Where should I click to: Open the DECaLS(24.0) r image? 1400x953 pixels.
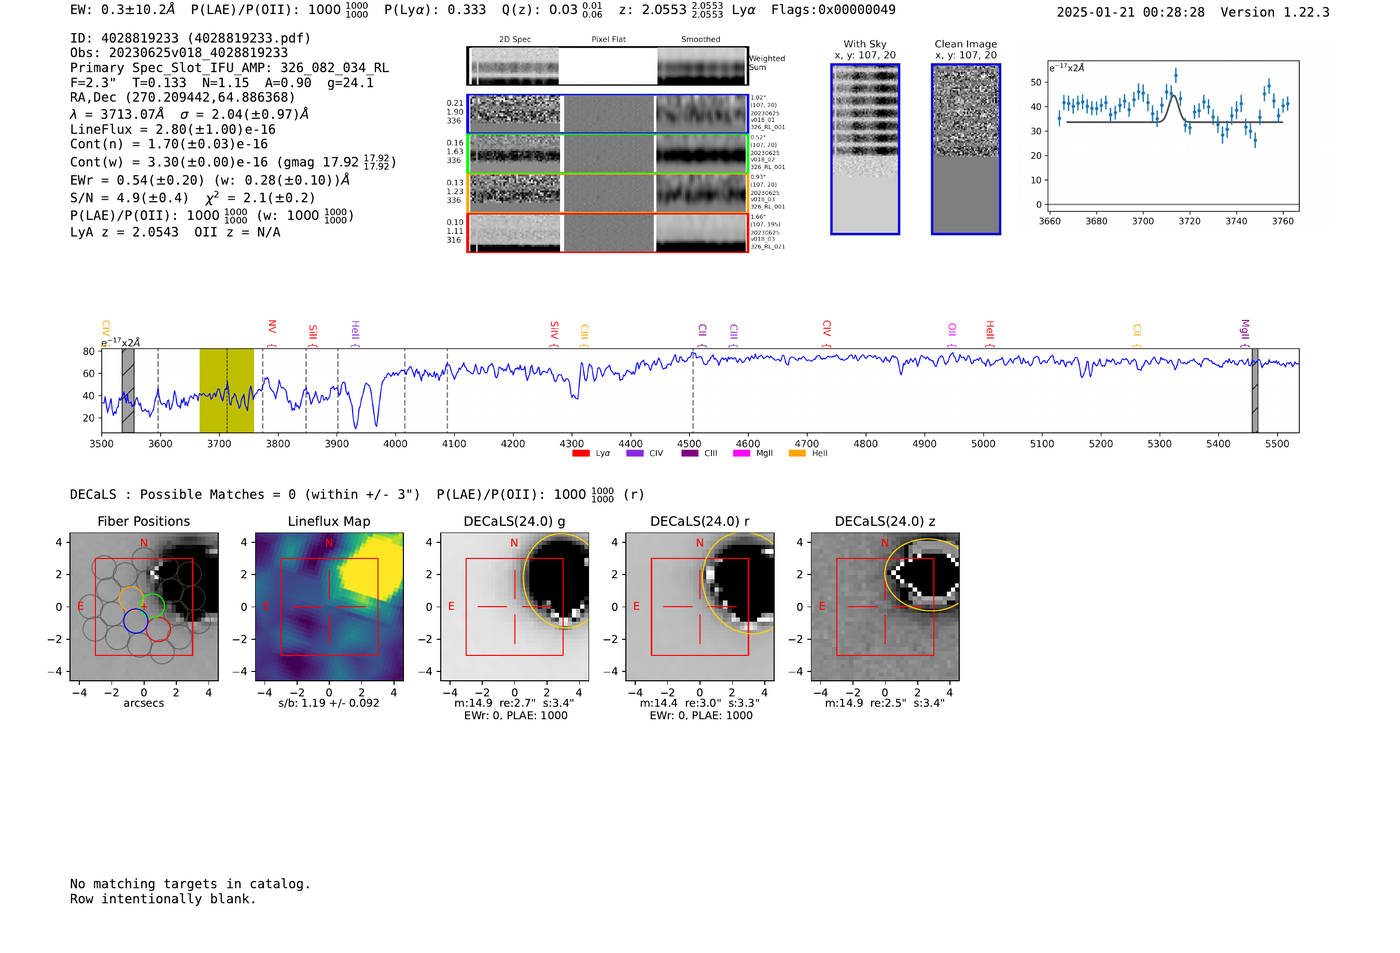(x=700, y=606)
